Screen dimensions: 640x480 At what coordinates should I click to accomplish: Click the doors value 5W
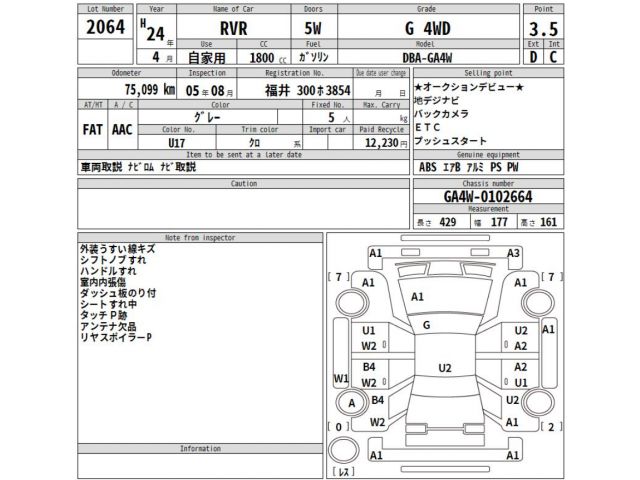pos(313,29)
